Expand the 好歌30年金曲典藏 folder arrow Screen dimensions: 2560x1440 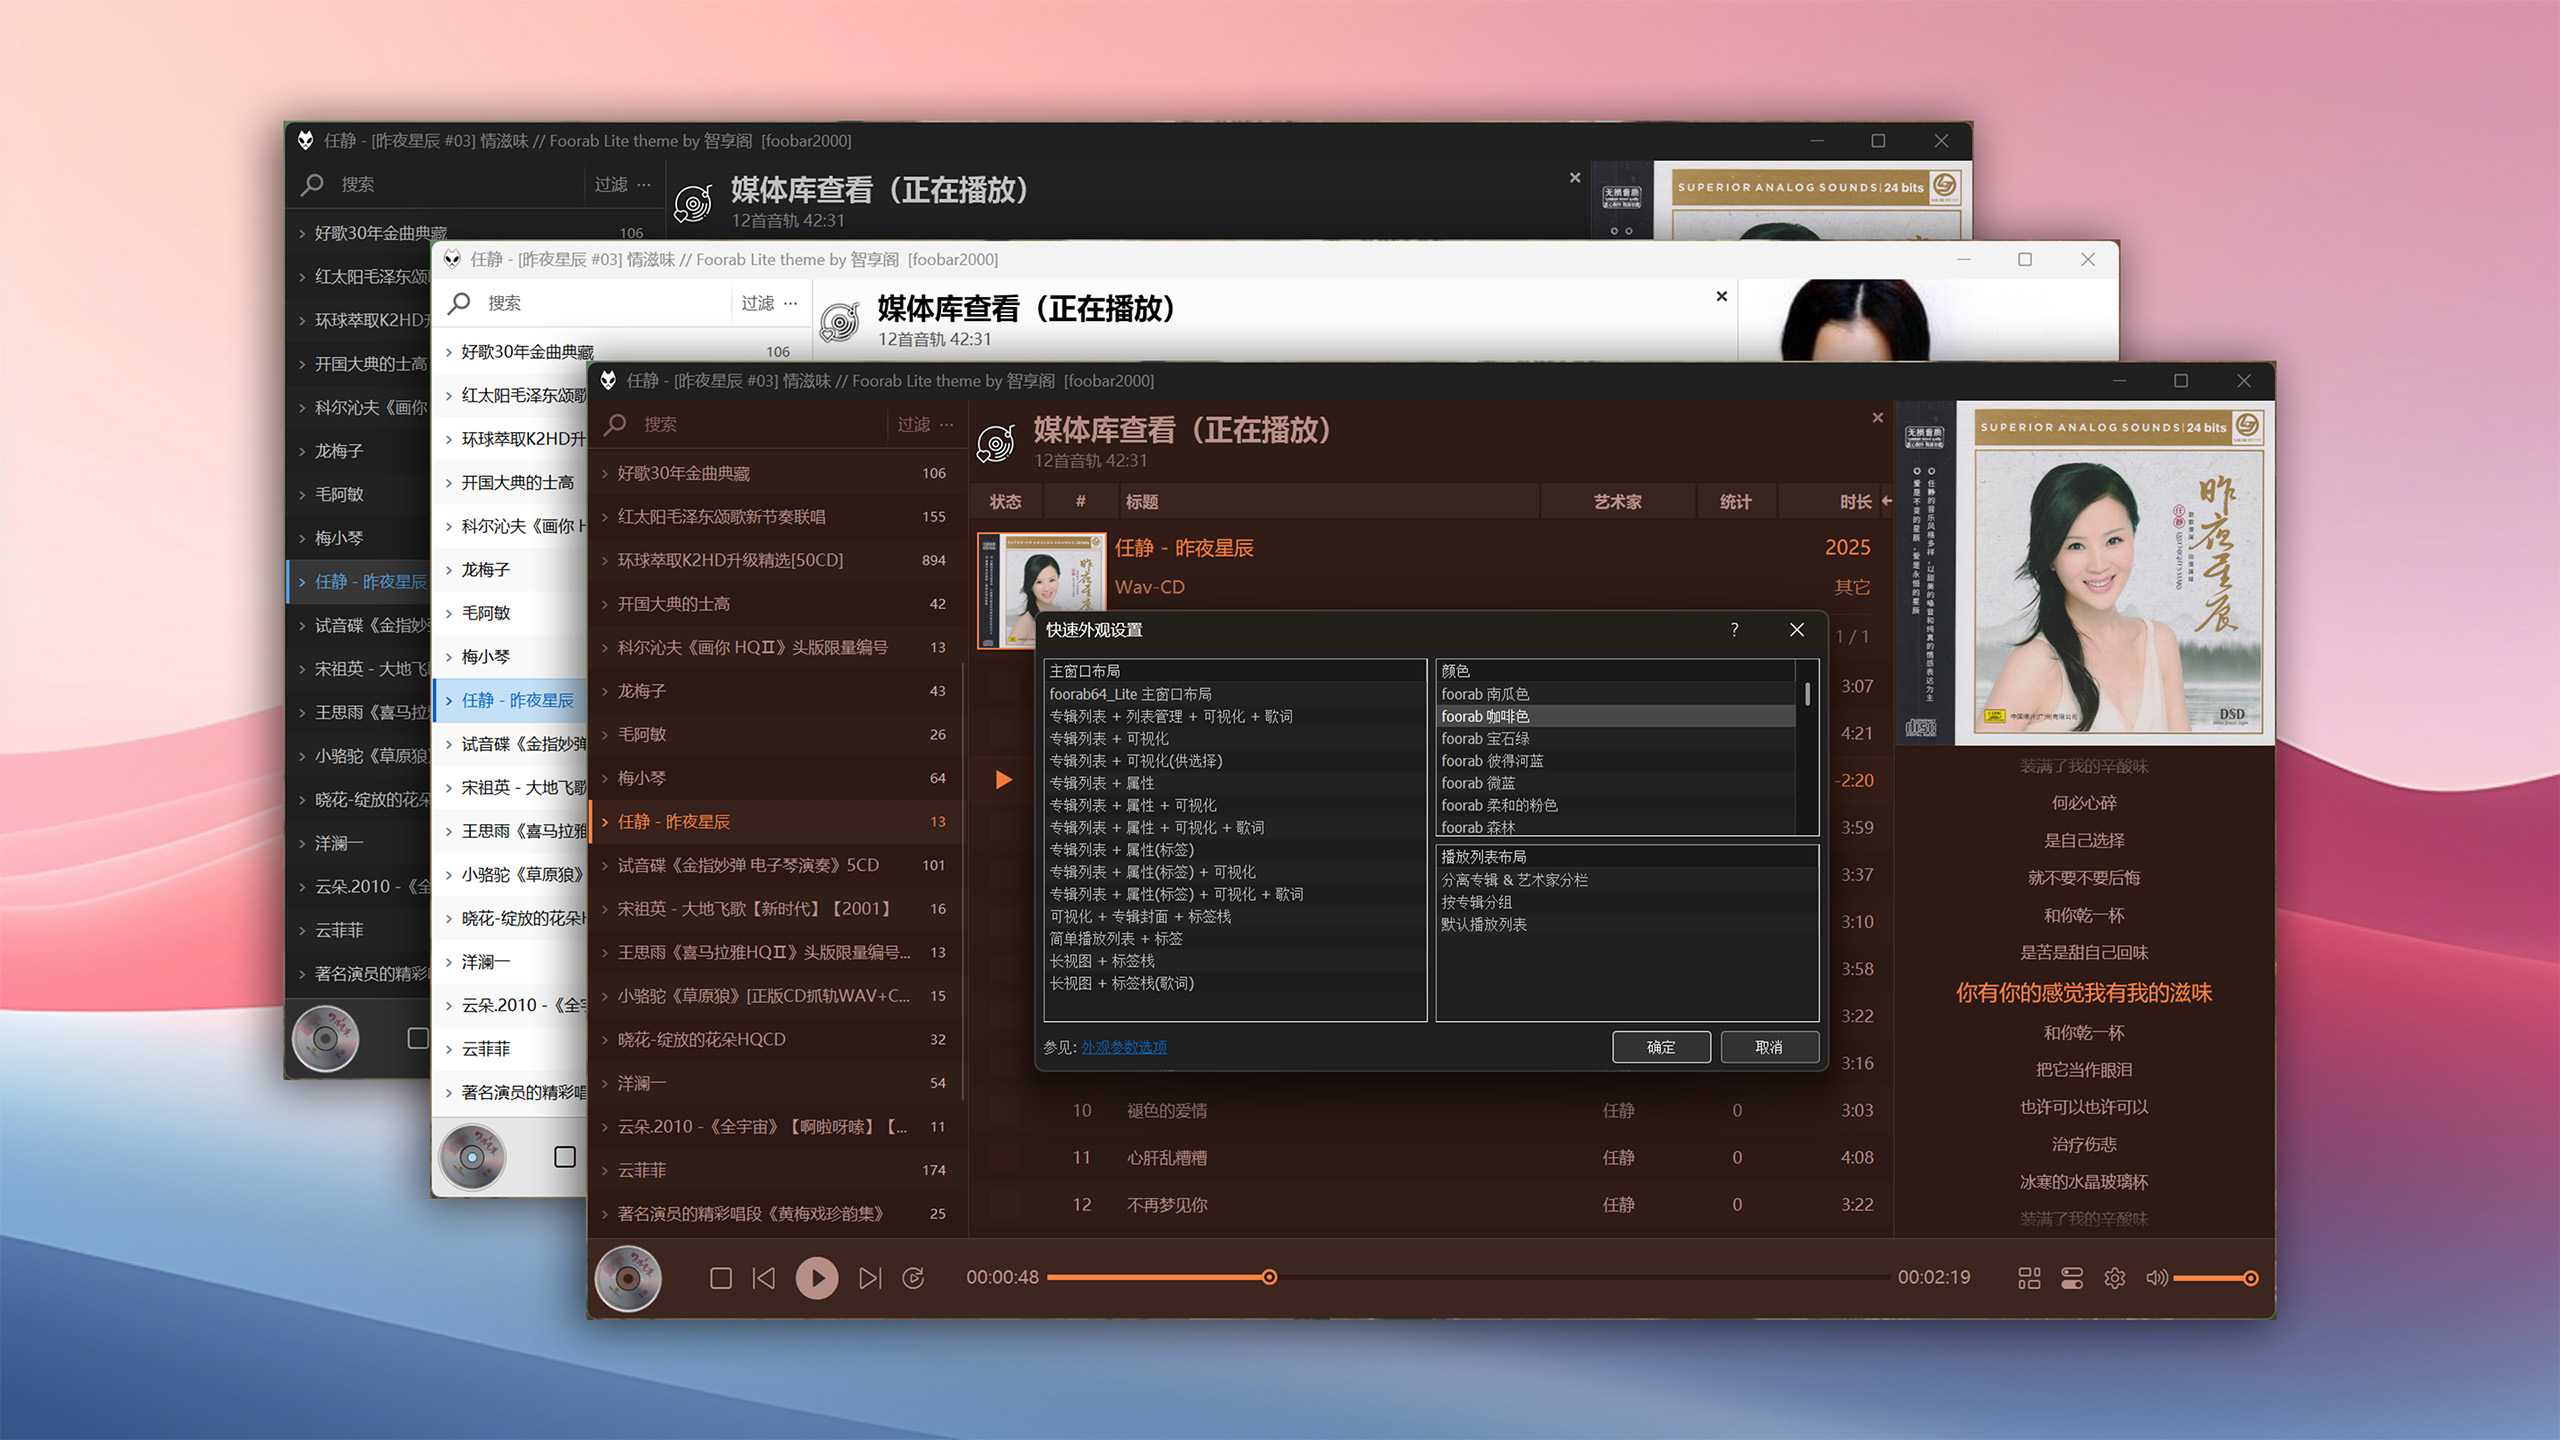605,473
